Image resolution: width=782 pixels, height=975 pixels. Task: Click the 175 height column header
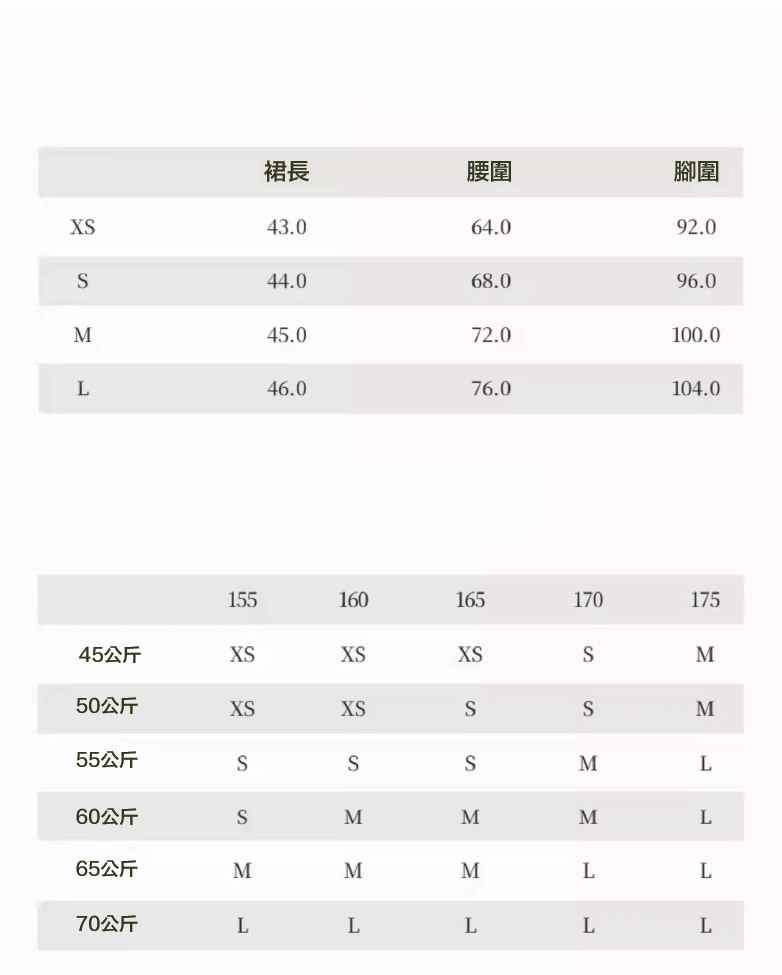coord(705,600)
